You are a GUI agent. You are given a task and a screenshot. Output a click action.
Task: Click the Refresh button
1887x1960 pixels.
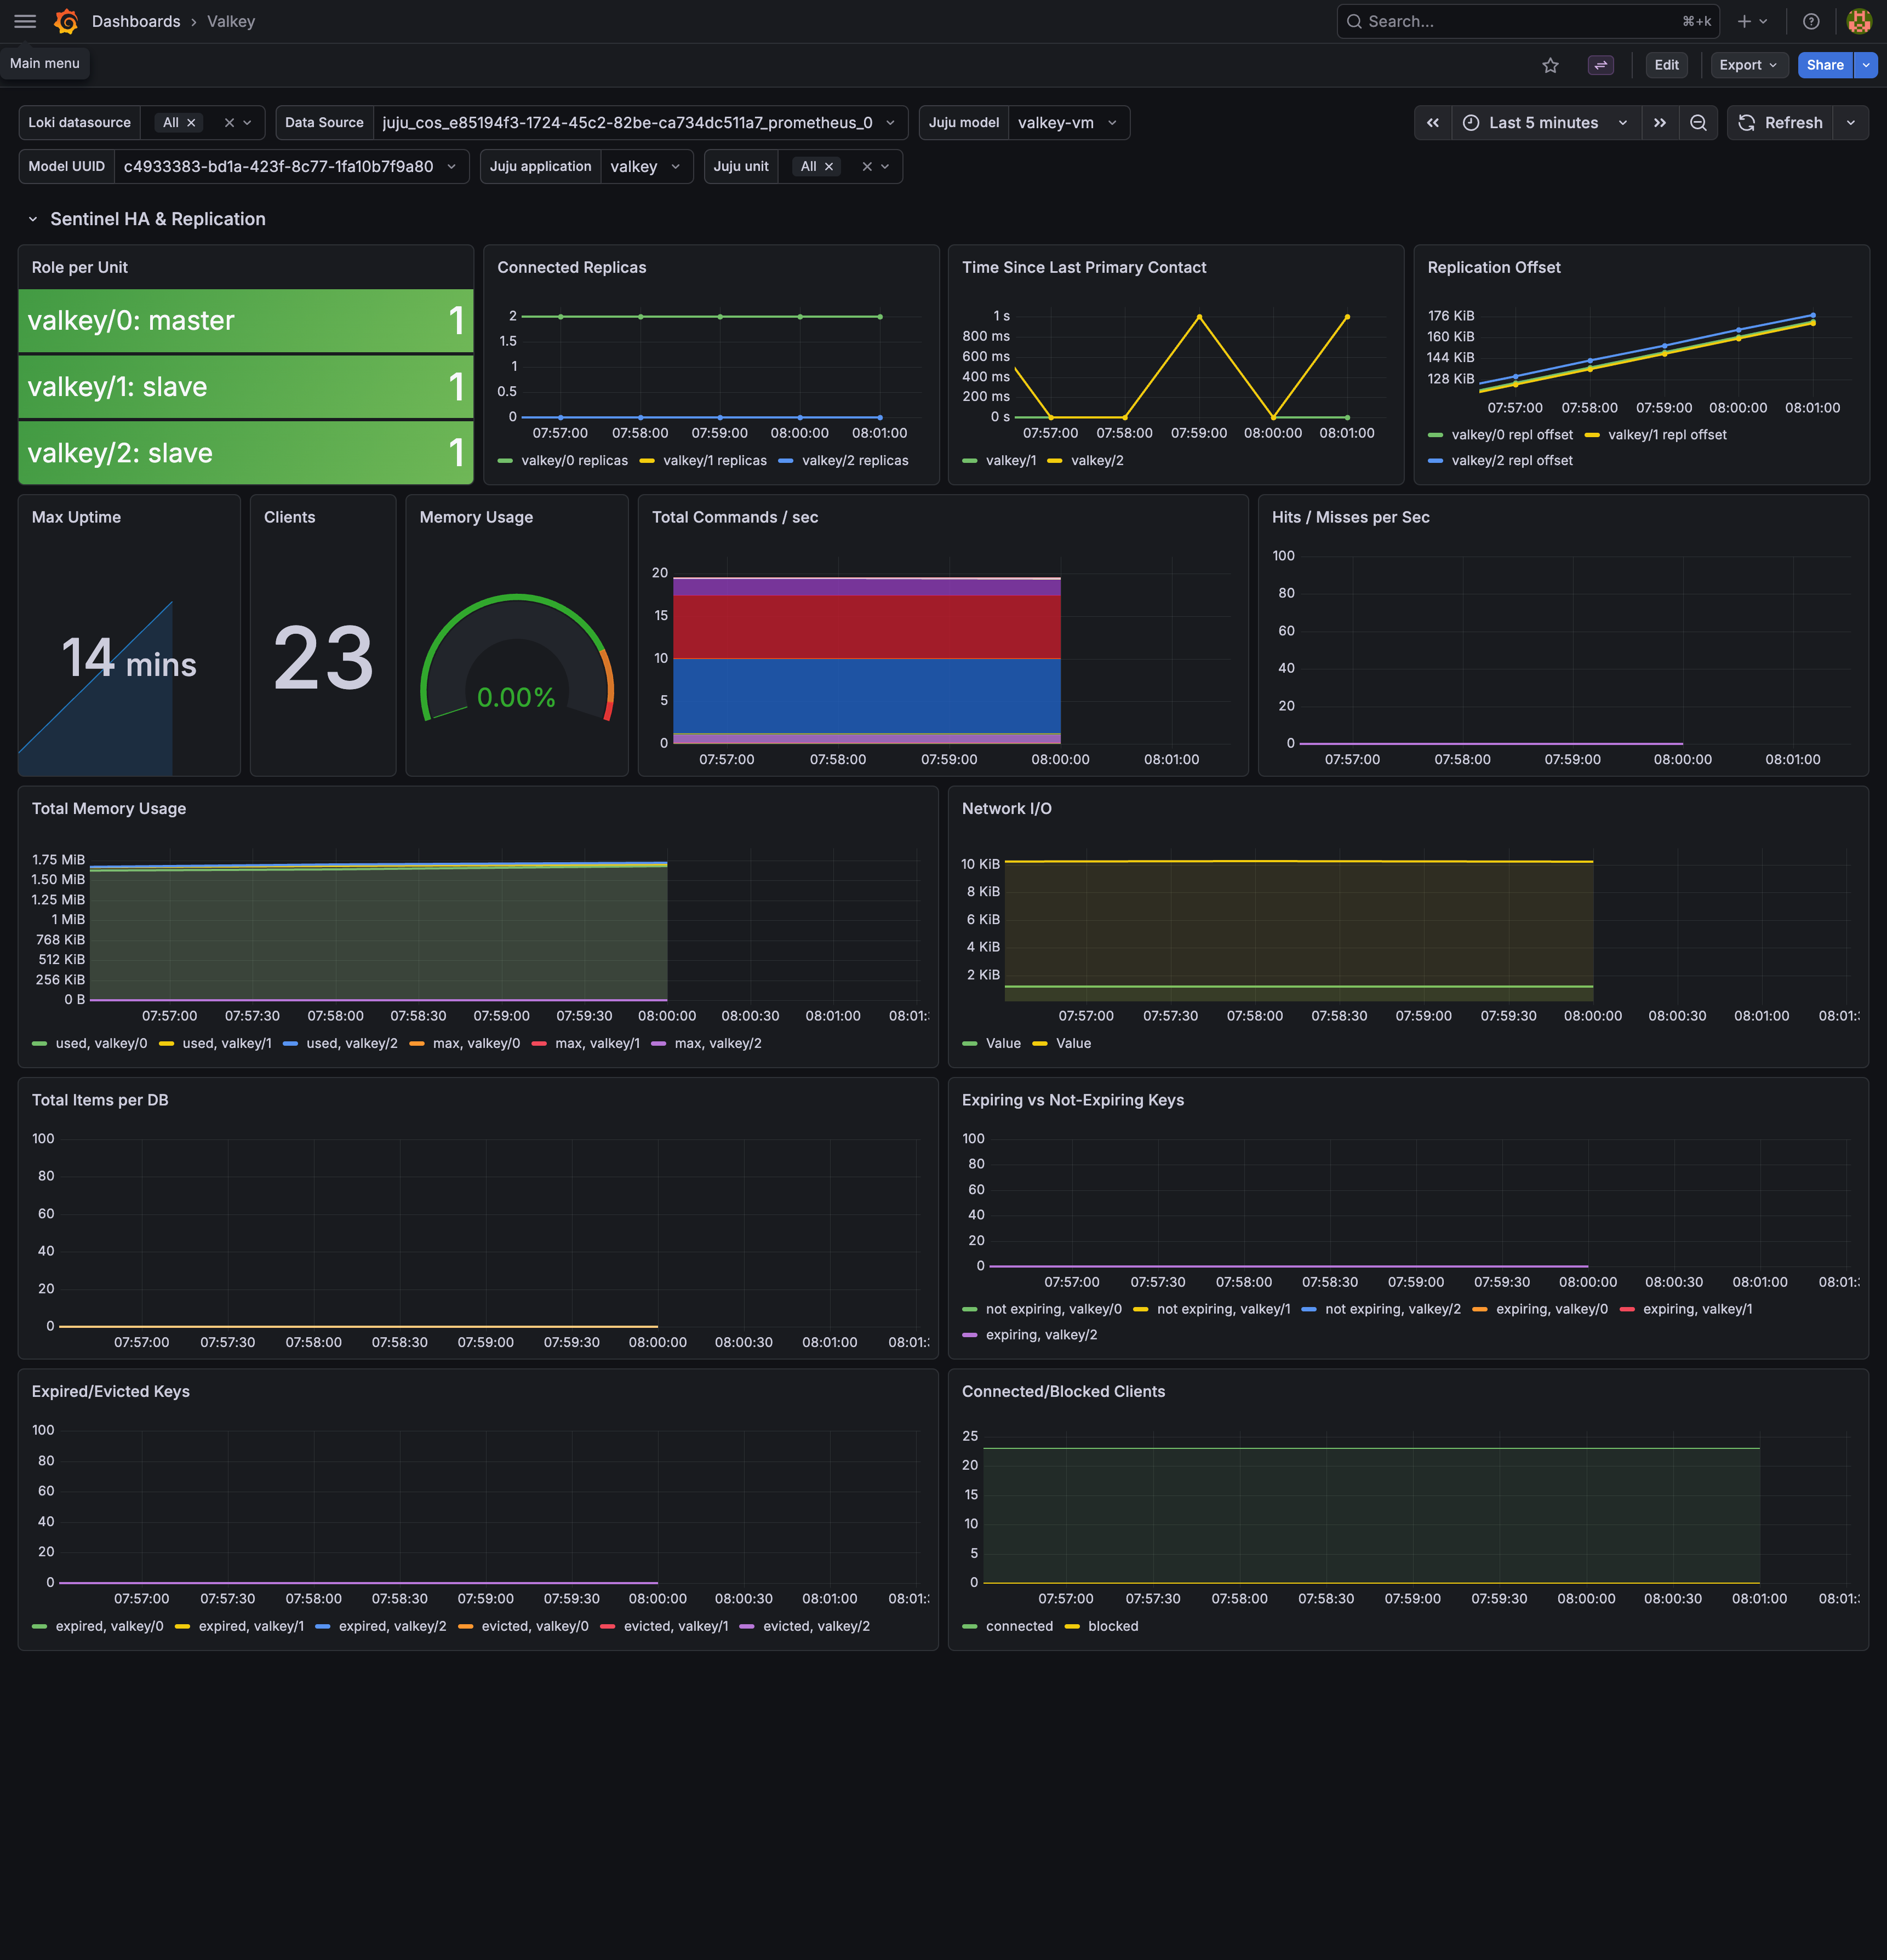tap(1780, 123)
